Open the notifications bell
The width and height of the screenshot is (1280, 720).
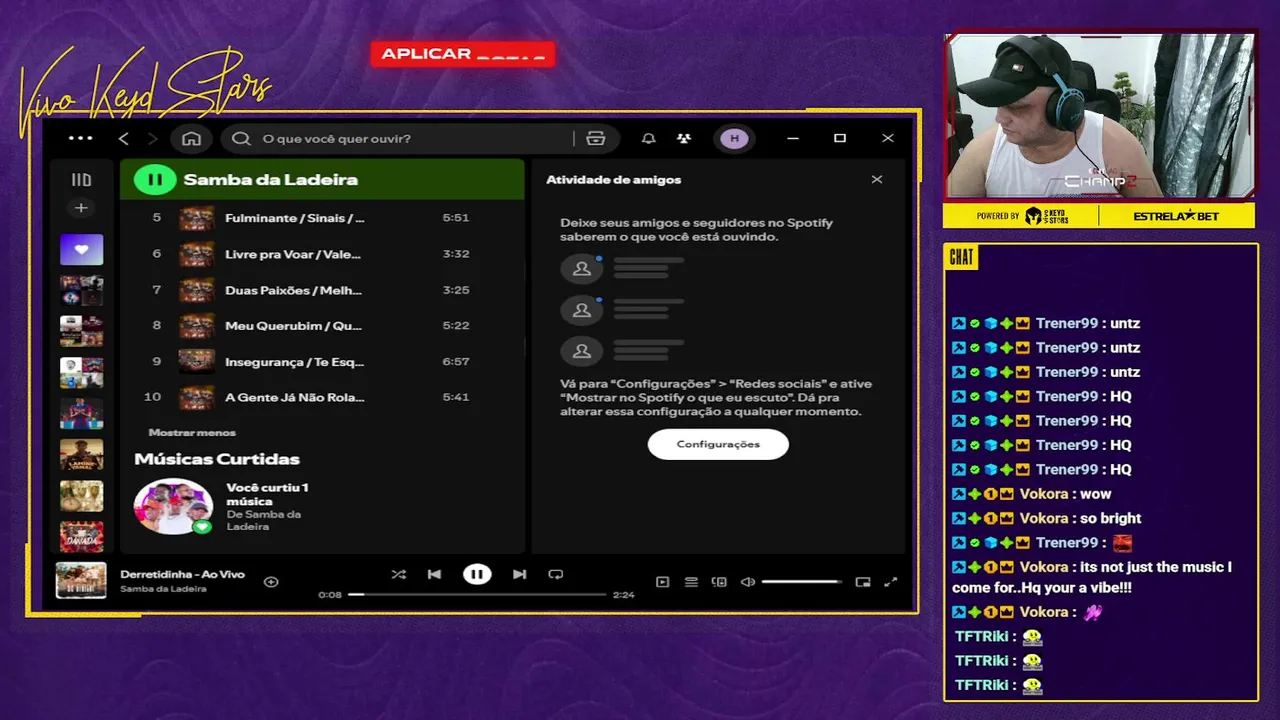[x=648, y=138]
